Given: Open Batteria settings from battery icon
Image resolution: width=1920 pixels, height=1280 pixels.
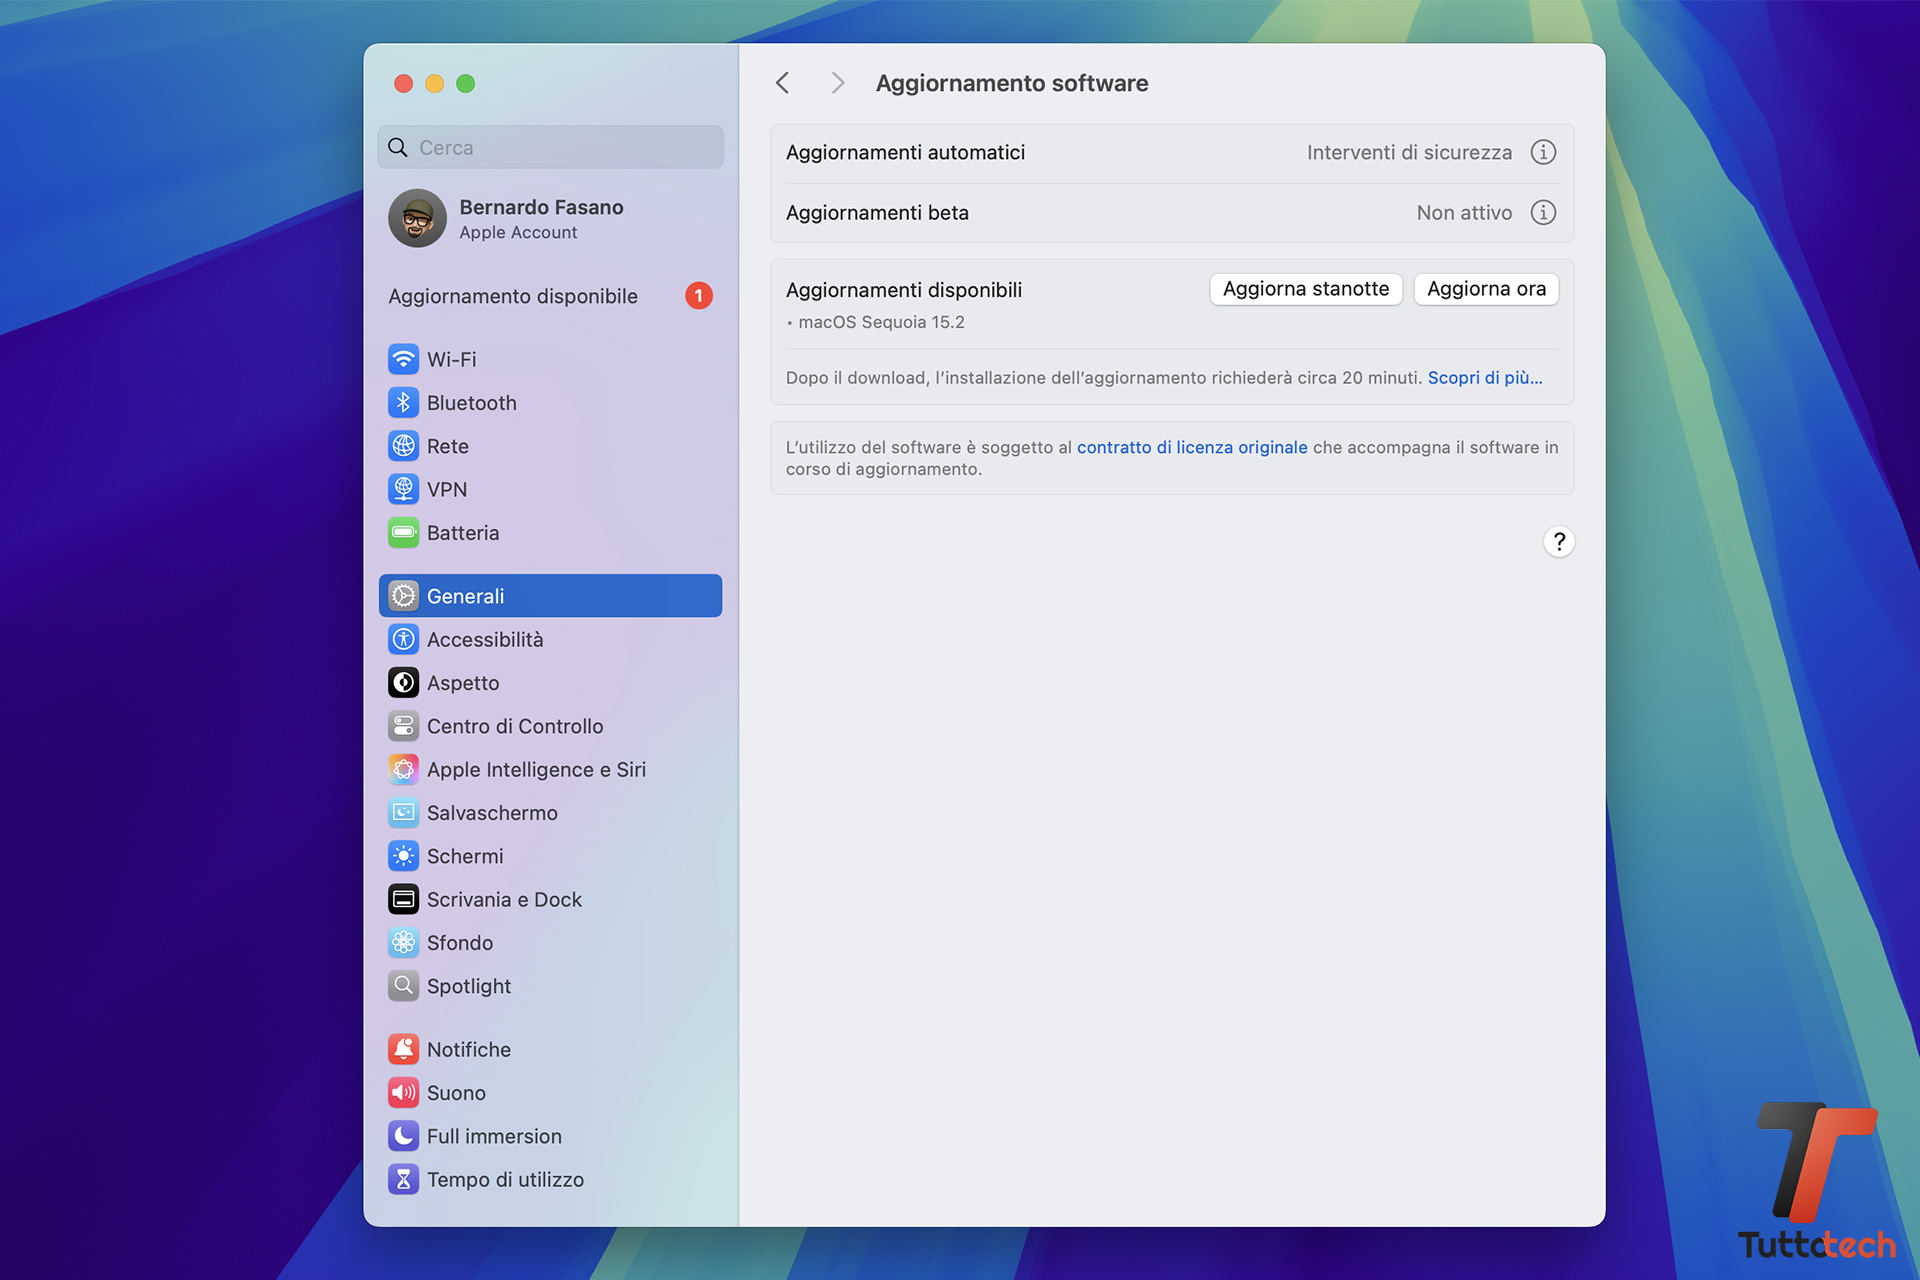Looking at the screenshot, I should tap(403, 533).
